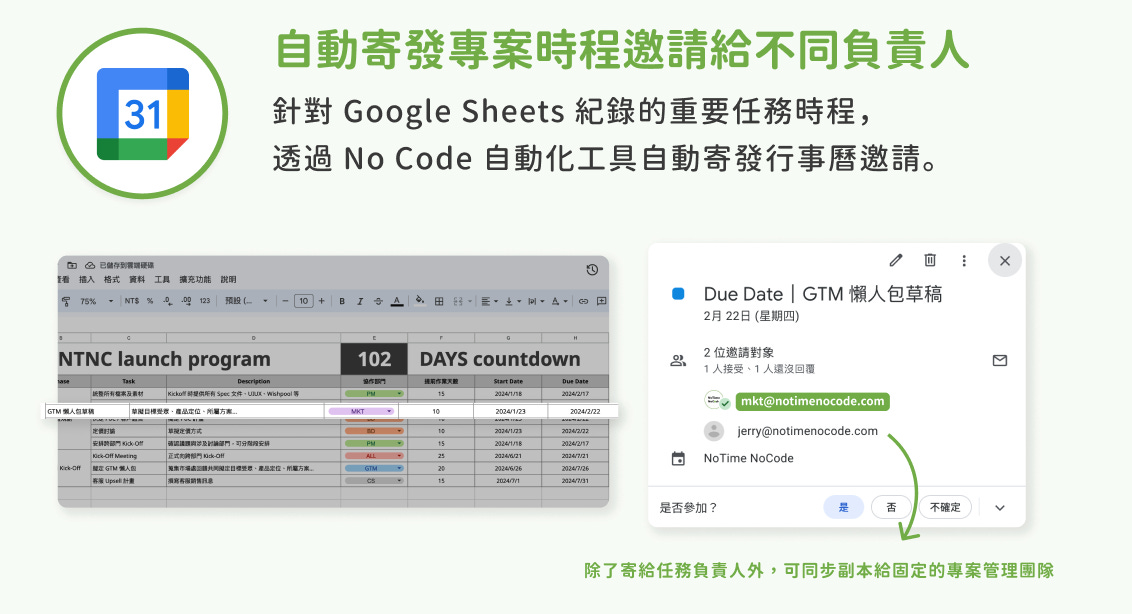The image size is (1132, 614).
Task: Close the calendar event popup
Action: [x=1004, y=261]
